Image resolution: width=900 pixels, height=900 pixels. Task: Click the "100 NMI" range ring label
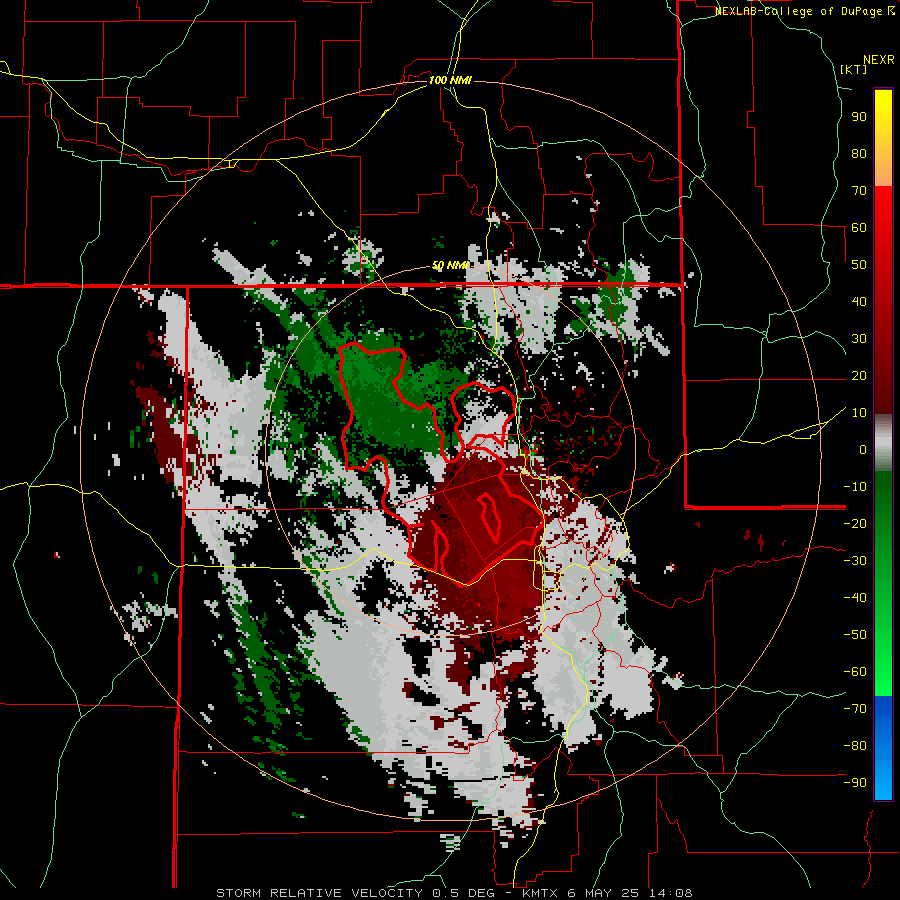coord(451,80)
